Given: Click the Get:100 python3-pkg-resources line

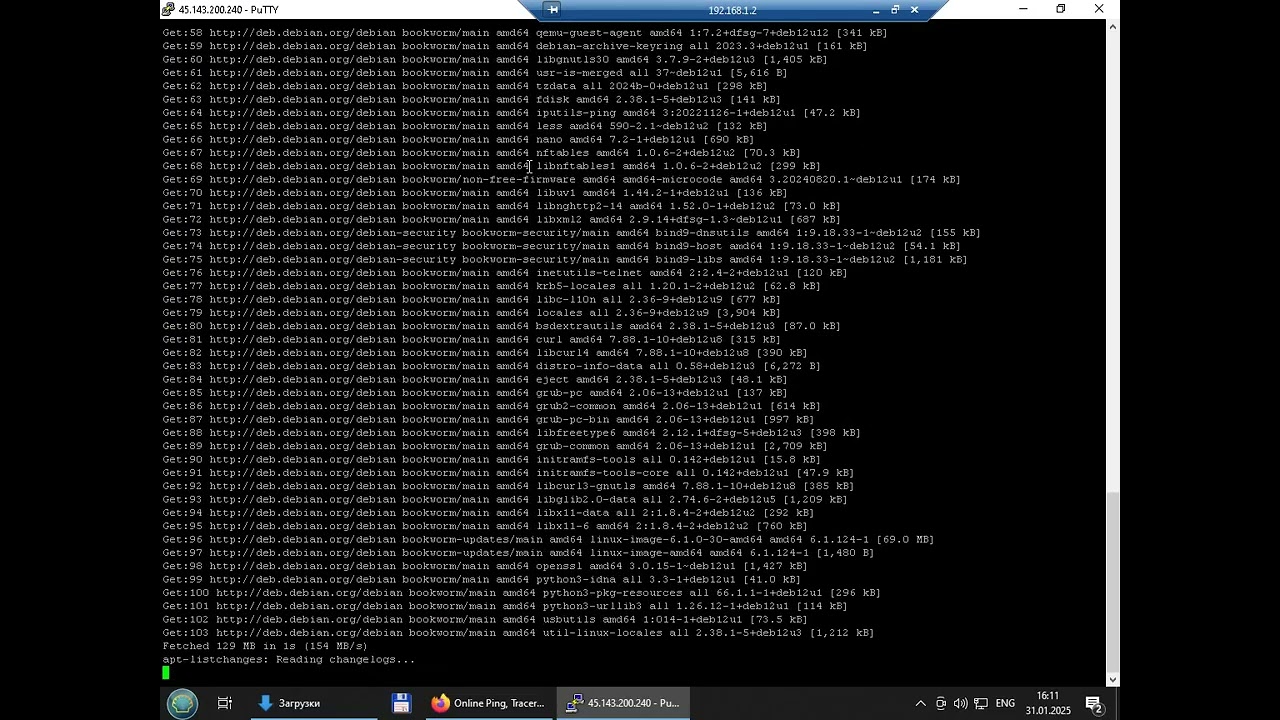Looking at the screenshot, I should pyautogui.click(x=522, y=593).
